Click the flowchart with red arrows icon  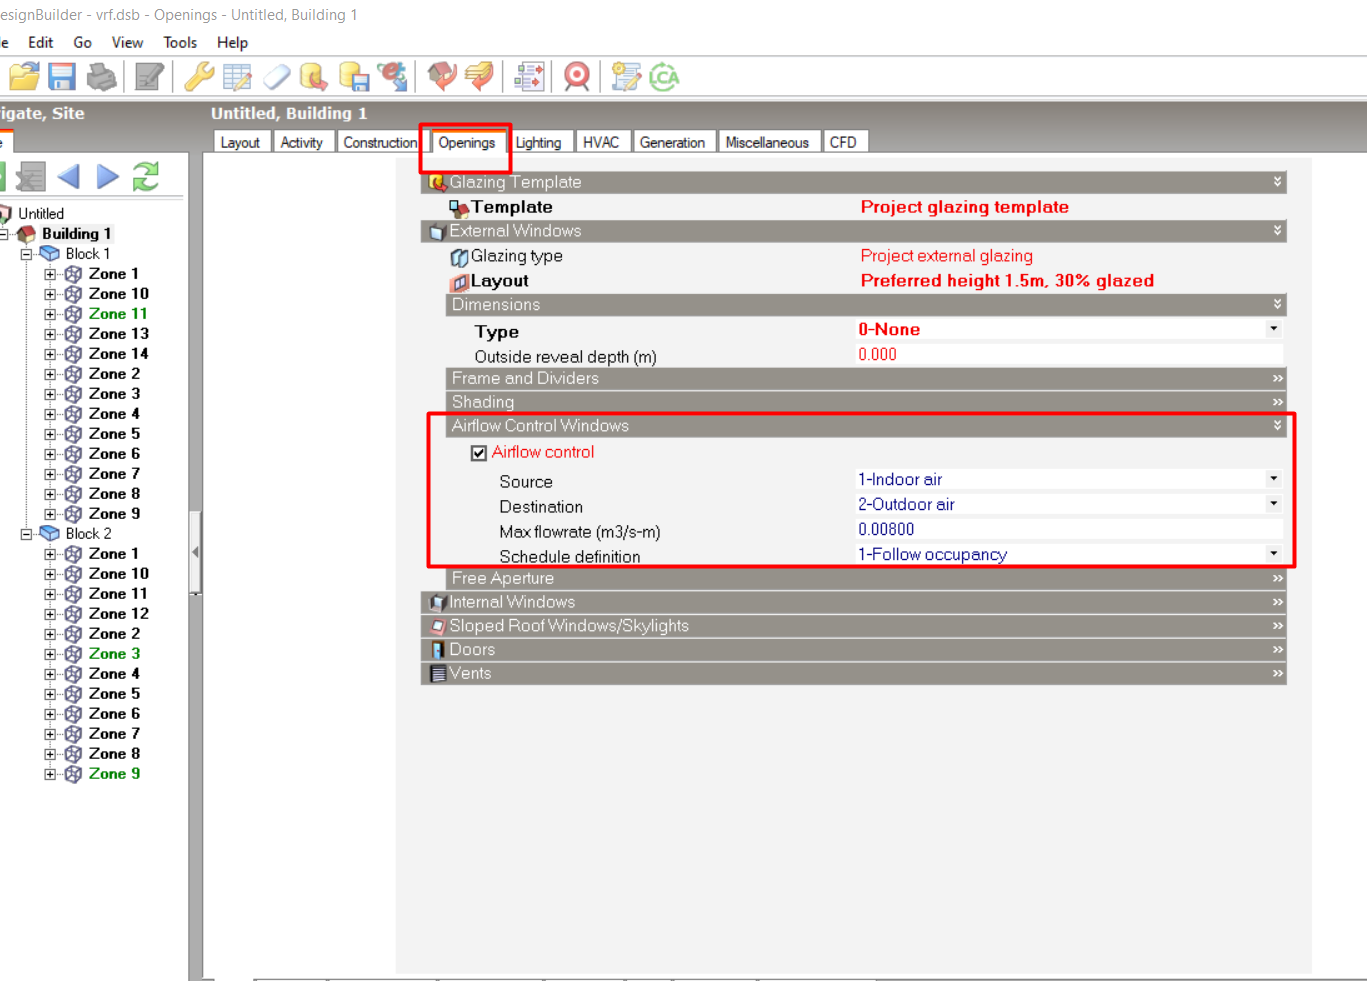pyautogui.click(x=529, y=77)
